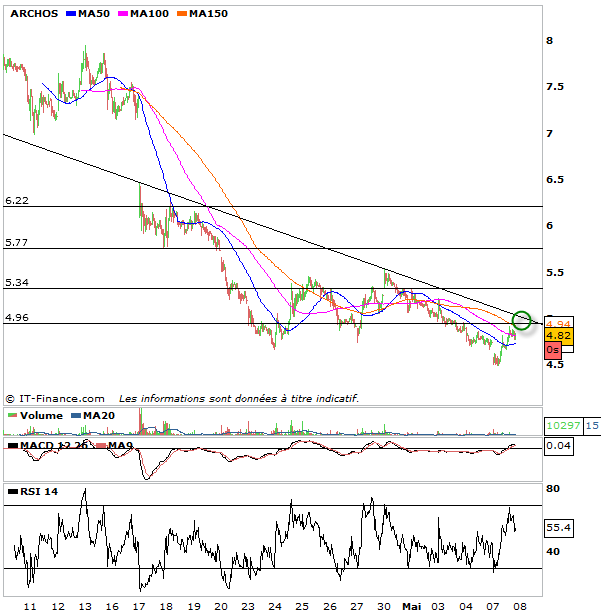Click the 4.96 support level label
Screen dimensions: 605x616
click(x=17, y=318)
